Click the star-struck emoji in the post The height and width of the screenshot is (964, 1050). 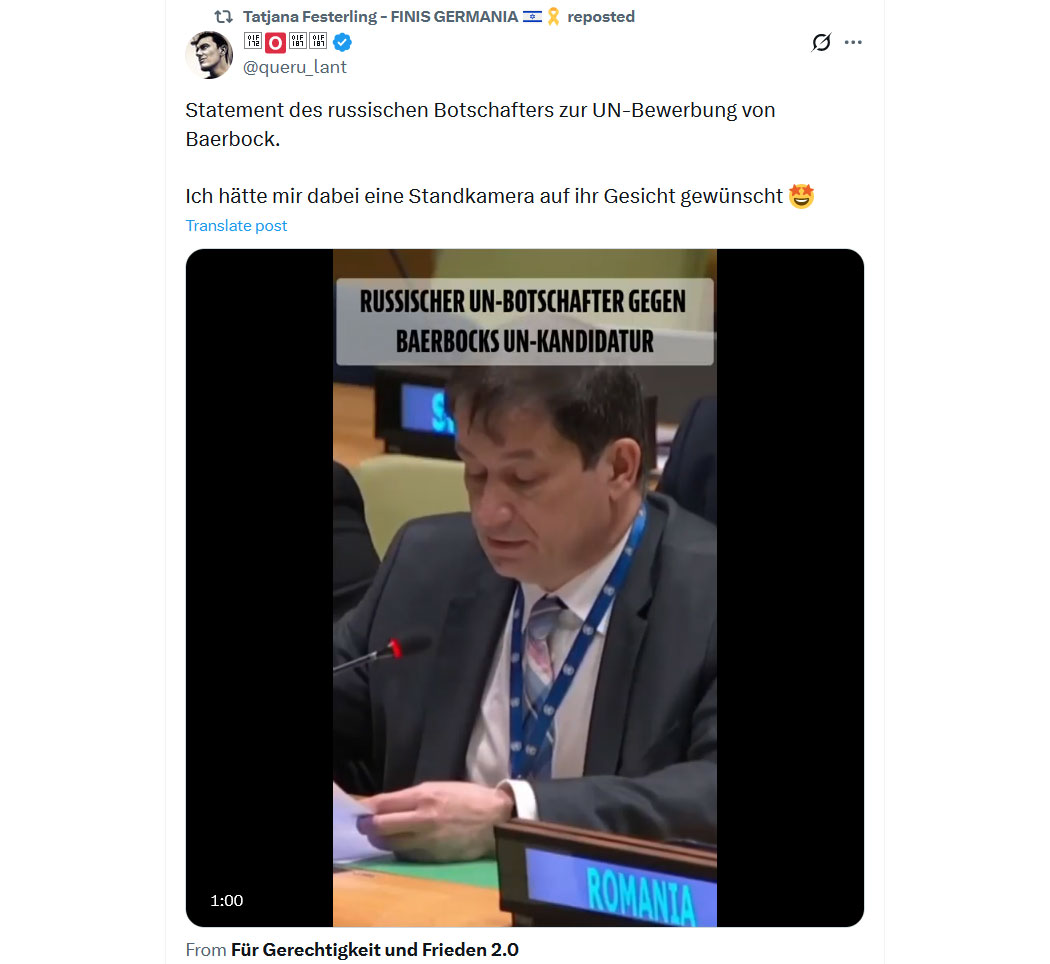pyautogui.click(x=802, y=196)
